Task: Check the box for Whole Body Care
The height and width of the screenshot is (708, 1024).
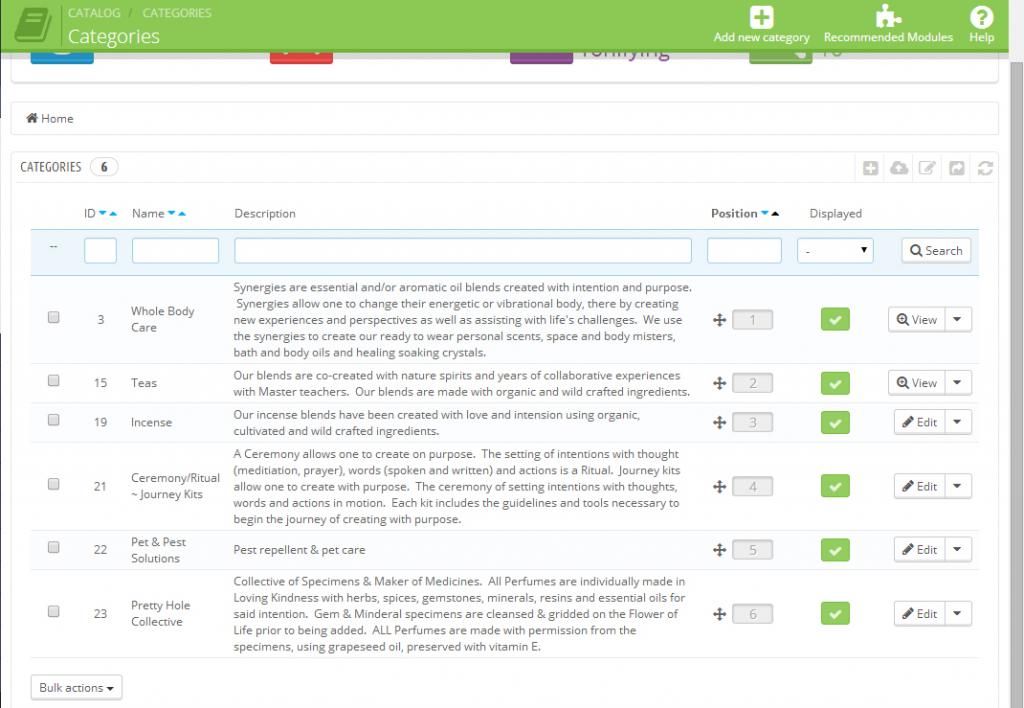Action: (x=54, y=318)
